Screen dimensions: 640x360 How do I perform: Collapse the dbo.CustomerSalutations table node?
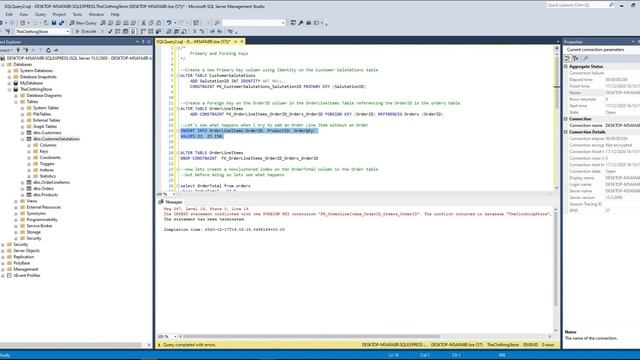tap(22, 139)
